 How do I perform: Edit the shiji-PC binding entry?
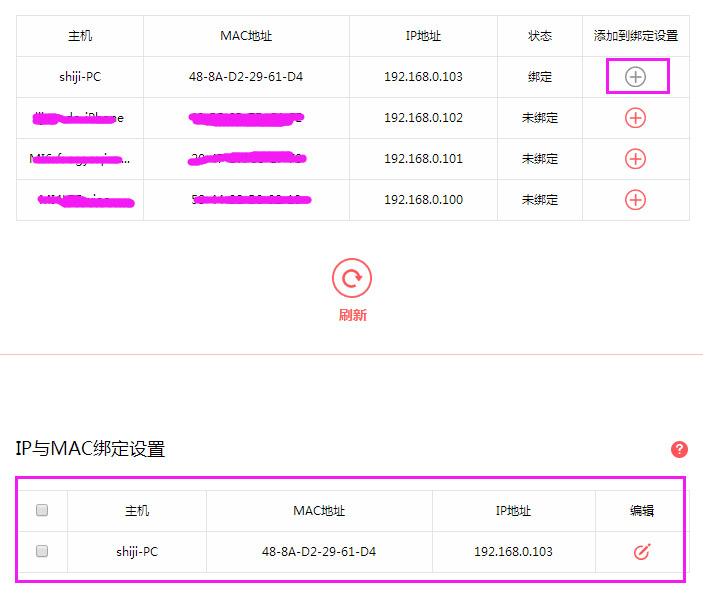pos(642,552)
